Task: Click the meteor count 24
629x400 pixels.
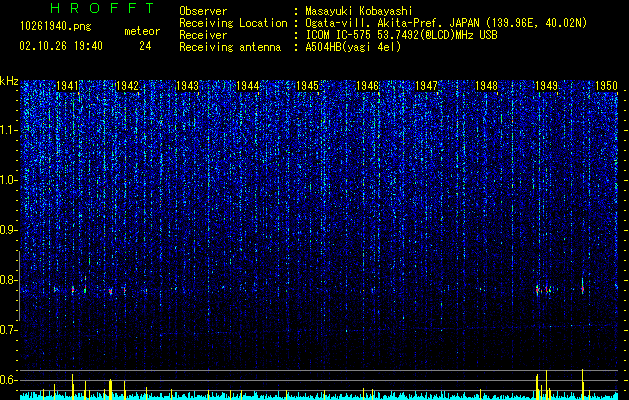Action: click(145, 46)
